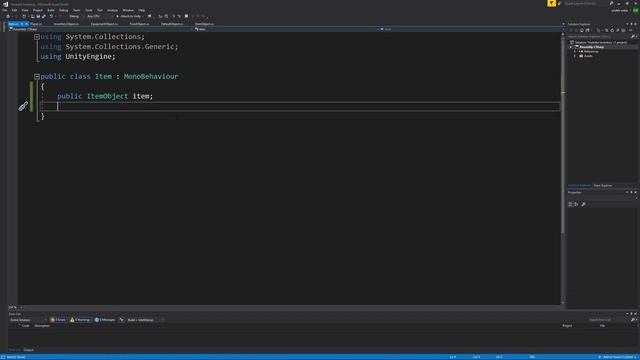Viewport: 640px width, 360px height.
Task: Click the Alphabetical sort icon in Properties
Action: pyautogui.click(x=576, y=204)
